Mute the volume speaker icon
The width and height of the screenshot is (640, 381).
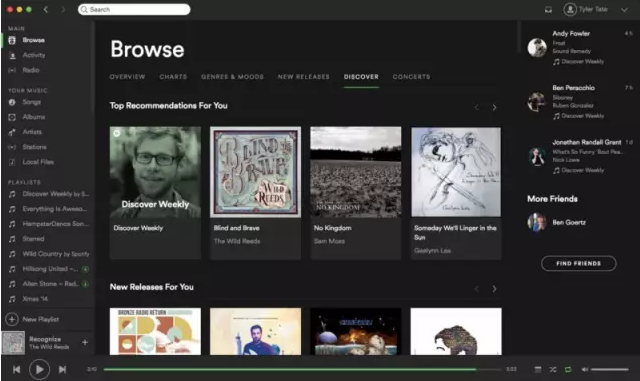point(584,370)
